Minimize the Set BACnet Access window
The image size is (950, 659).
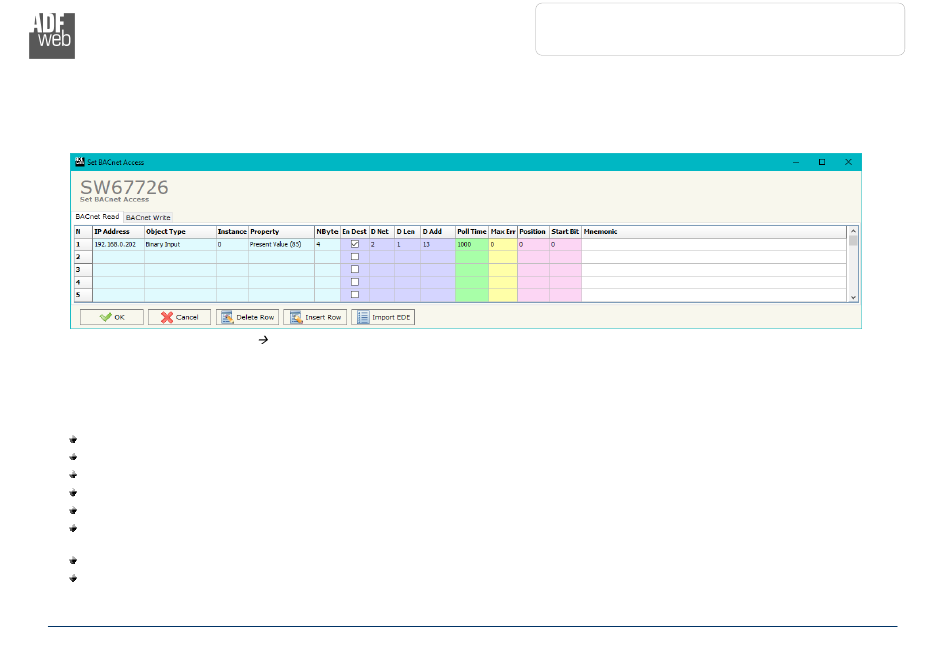tap(796, 162)
